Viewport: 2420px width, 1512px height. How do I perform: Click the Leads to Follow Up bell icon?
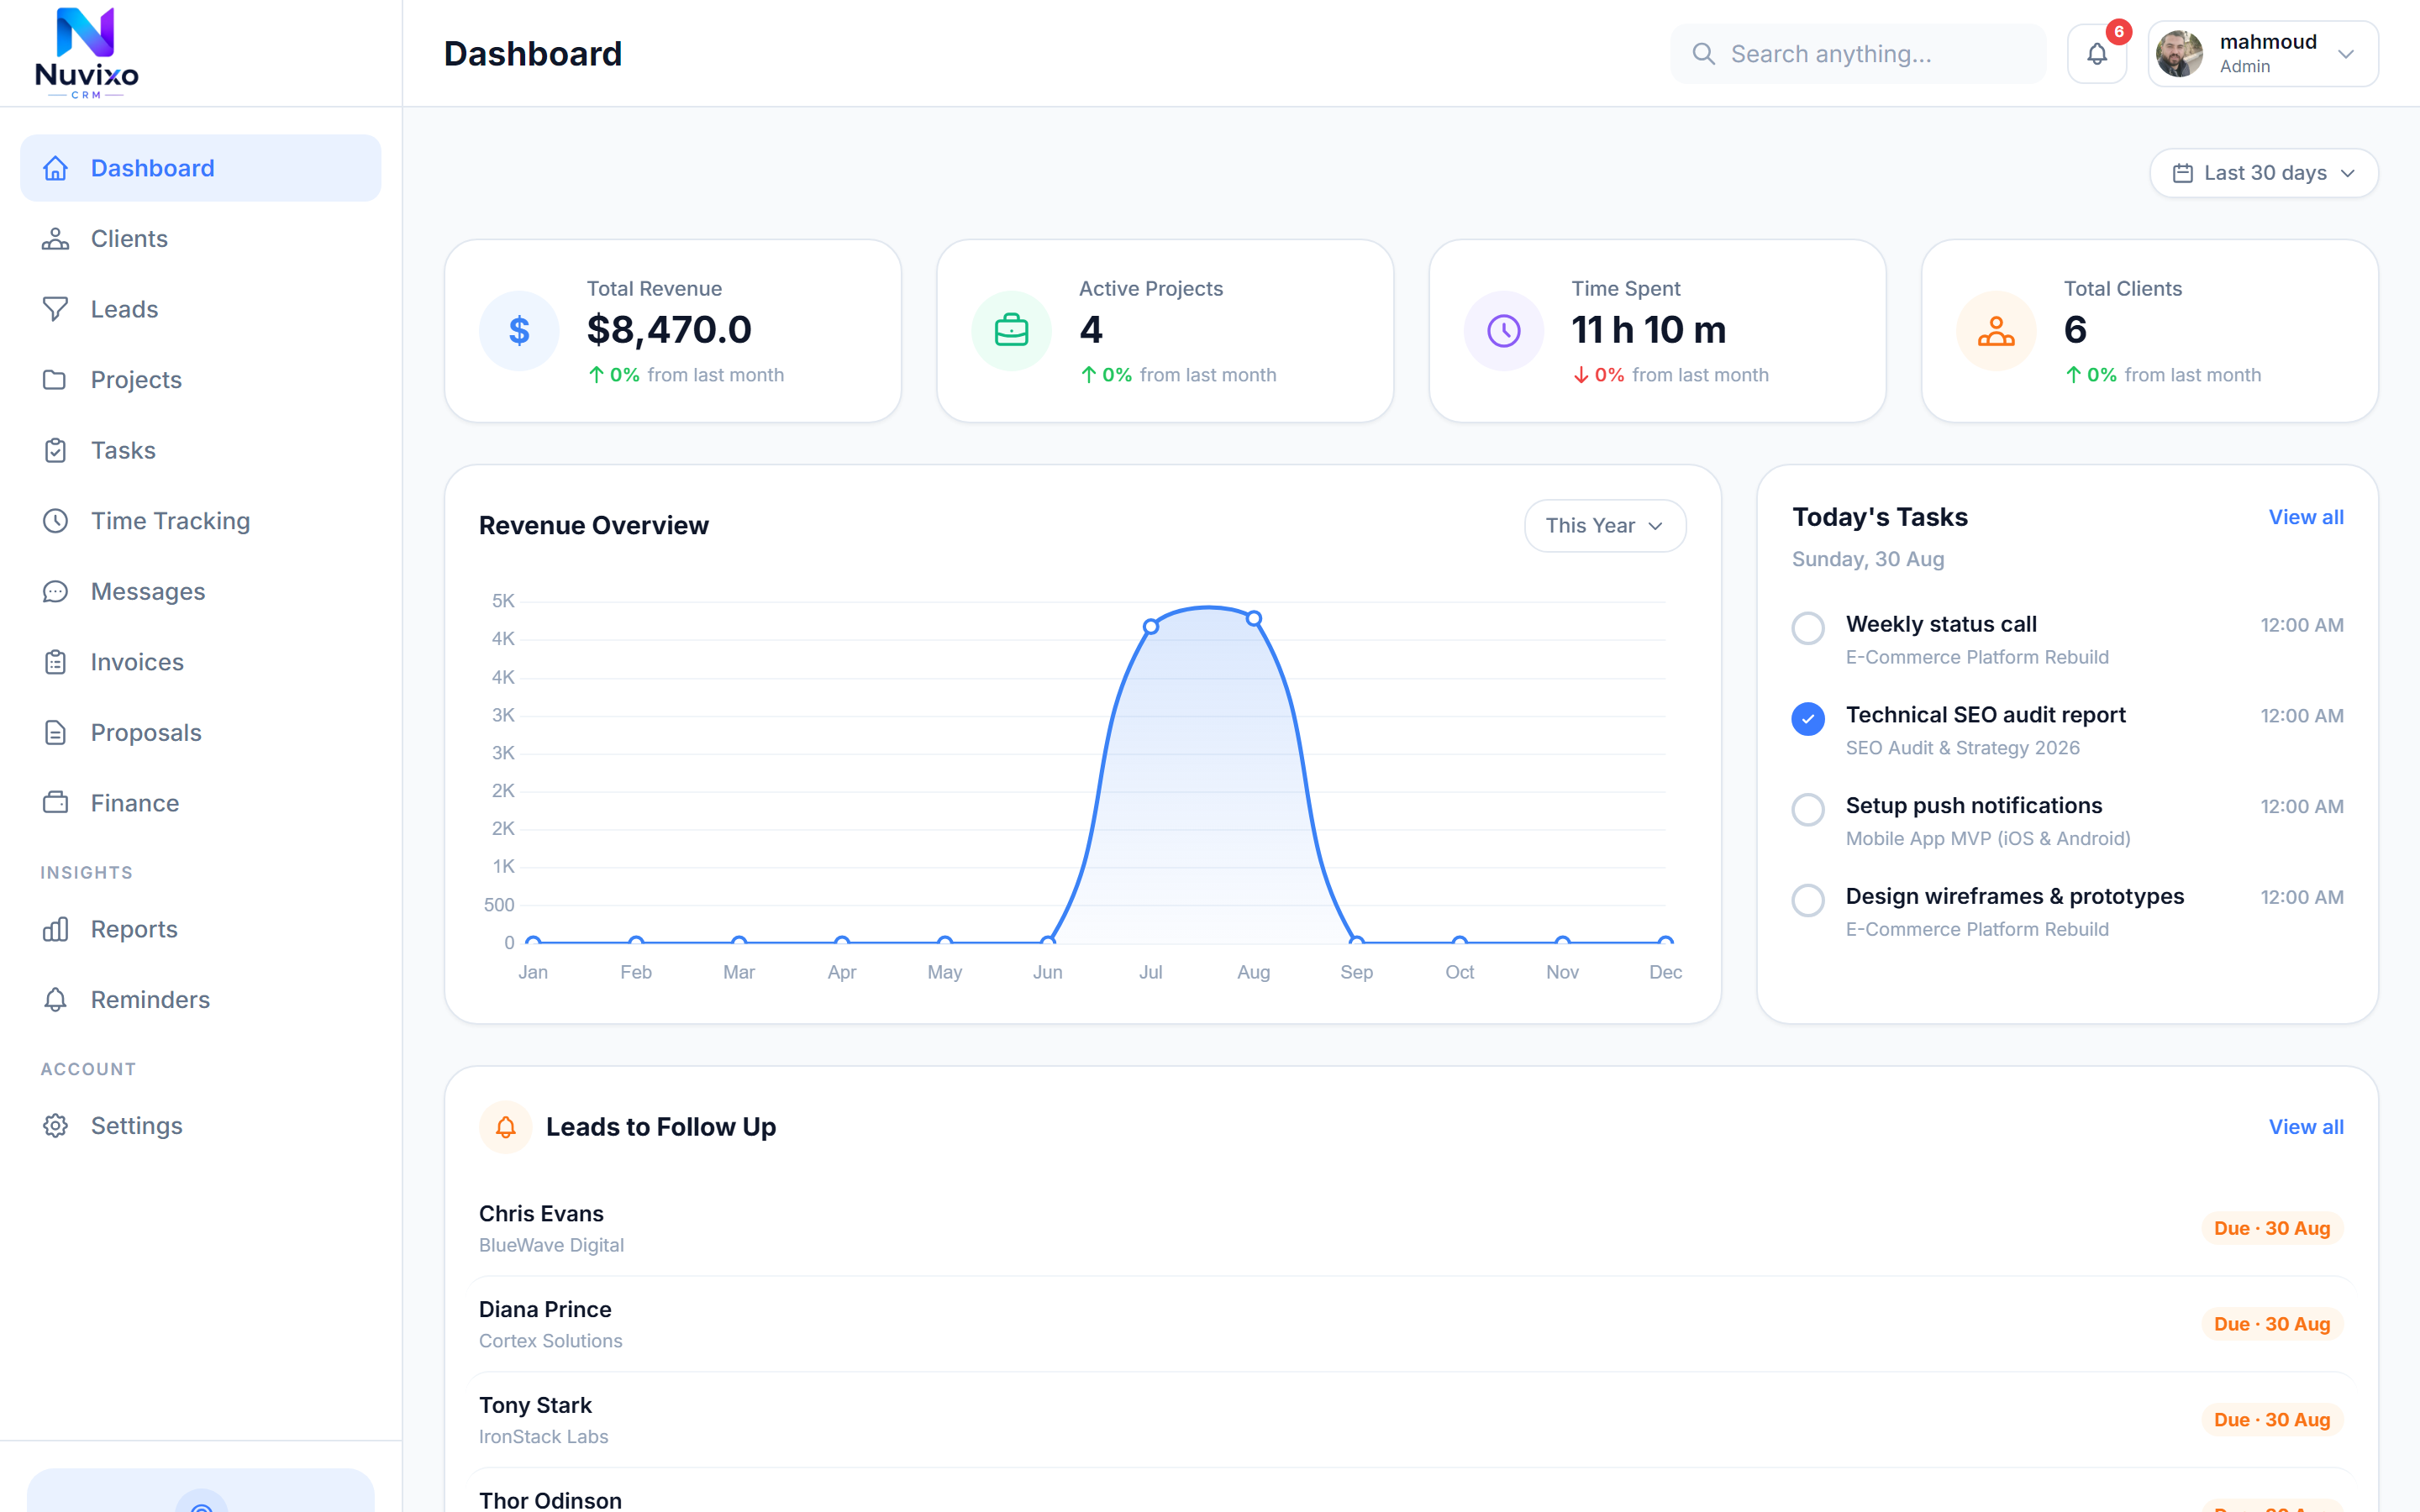(506, 1127)
